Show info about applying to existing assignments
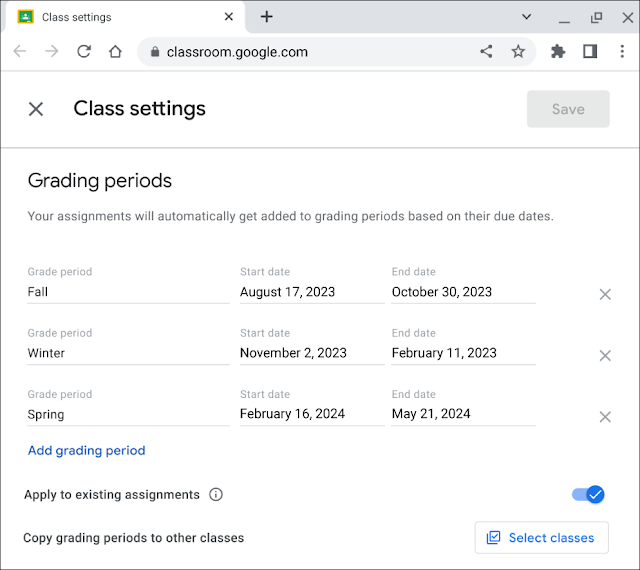Viewport: 640px width, 570px height. (216, 494)
